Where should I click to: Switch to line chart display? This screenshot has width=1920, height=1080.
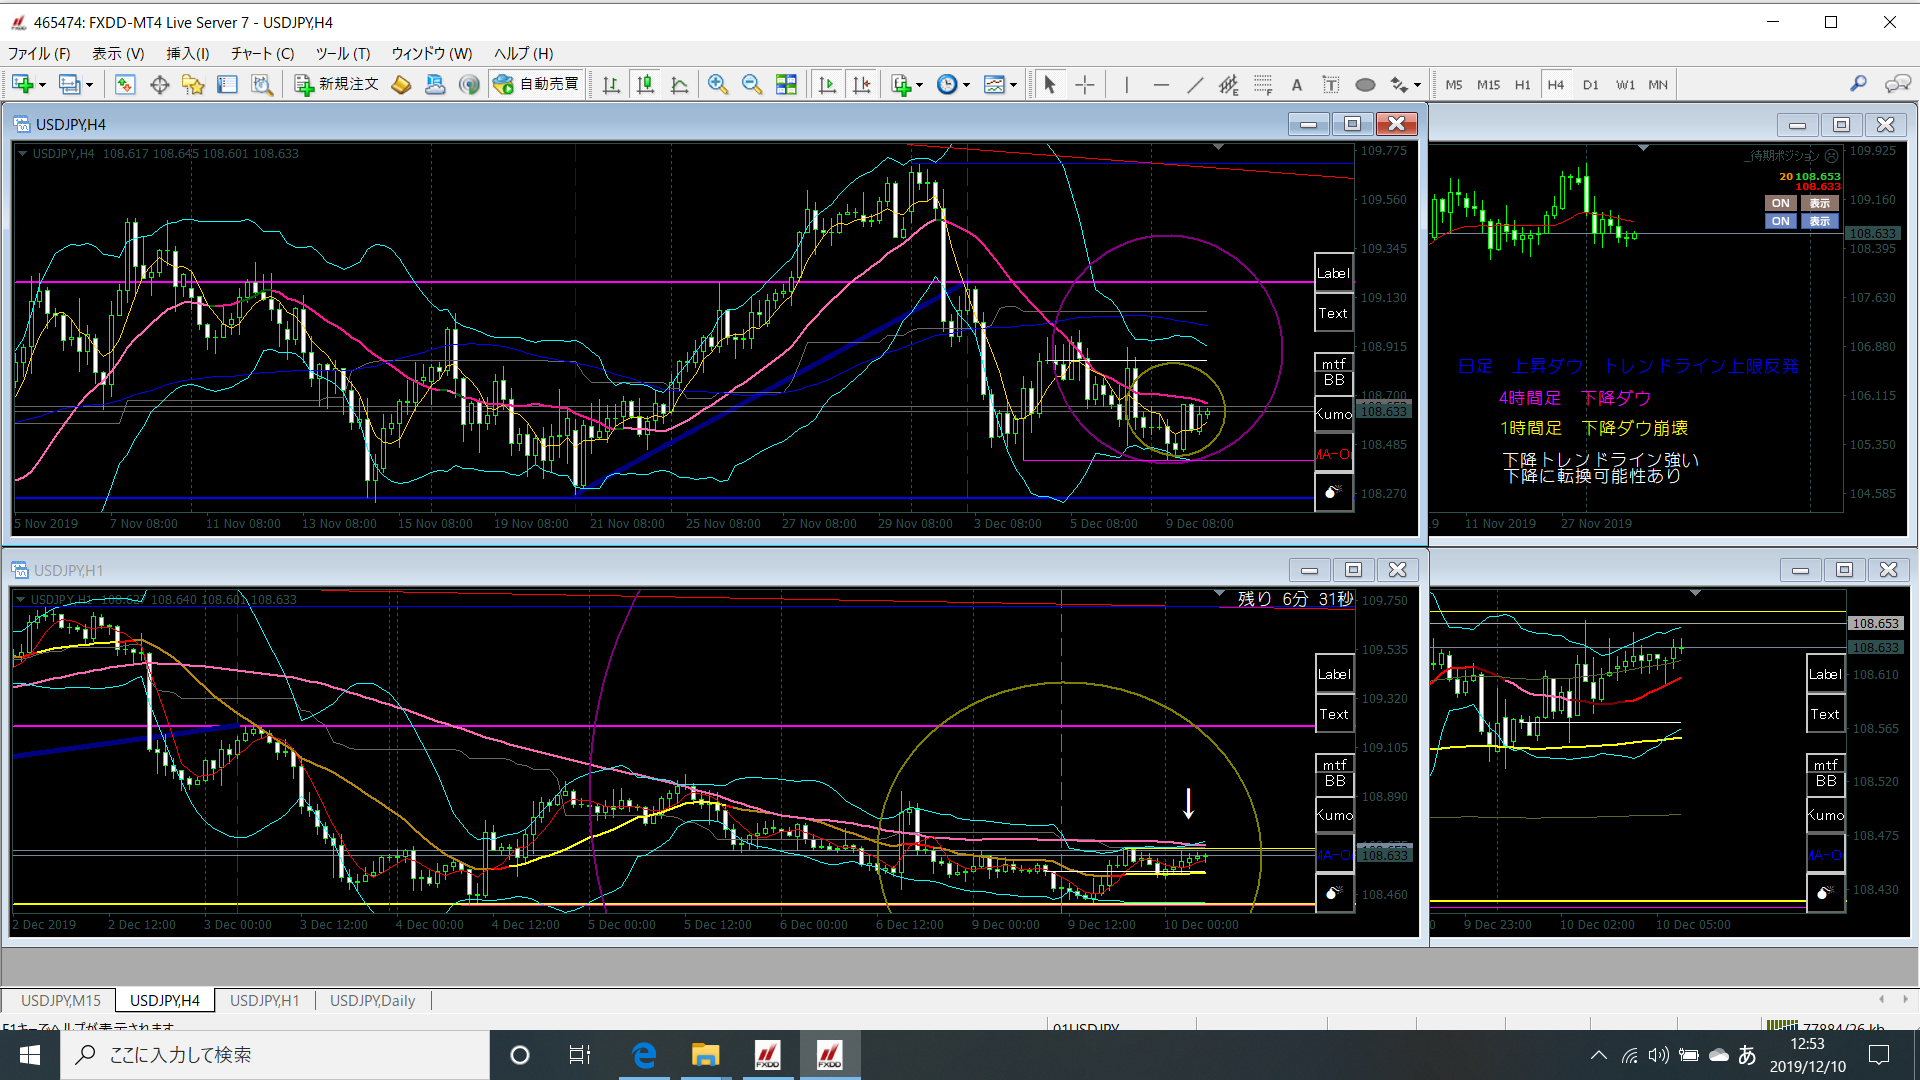pos(680,85)
